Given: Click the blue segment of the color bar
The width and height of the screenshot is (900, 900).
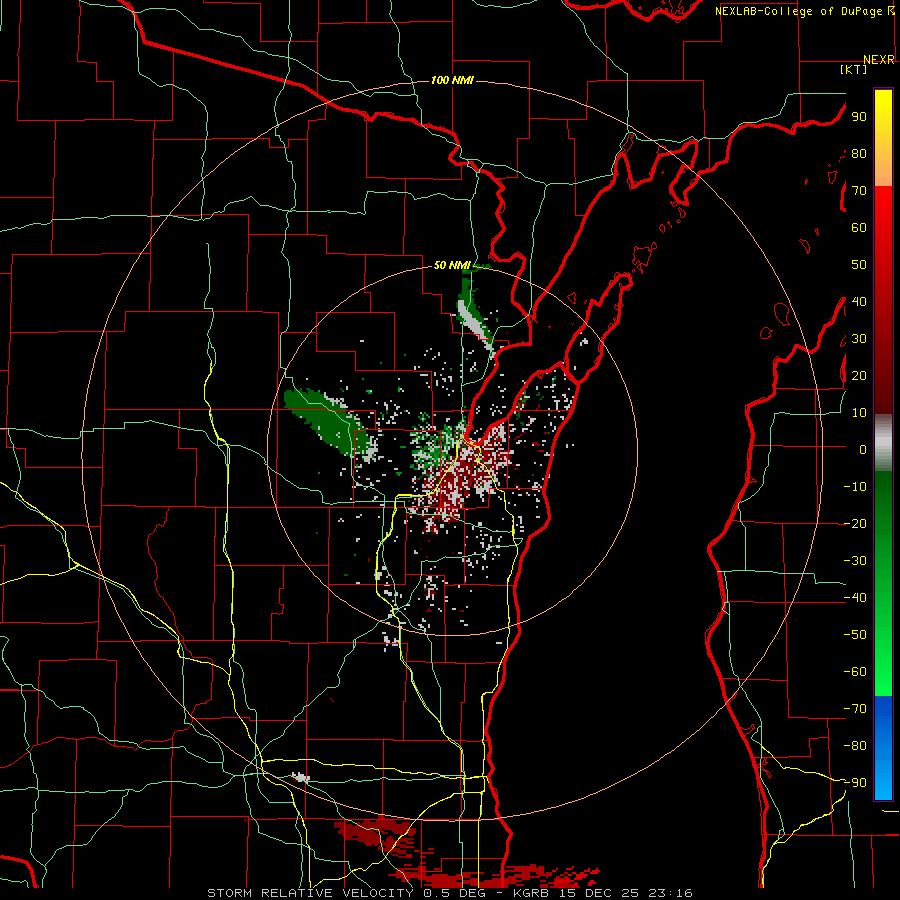Looking at the screenshot, I should tap(883, 748).
